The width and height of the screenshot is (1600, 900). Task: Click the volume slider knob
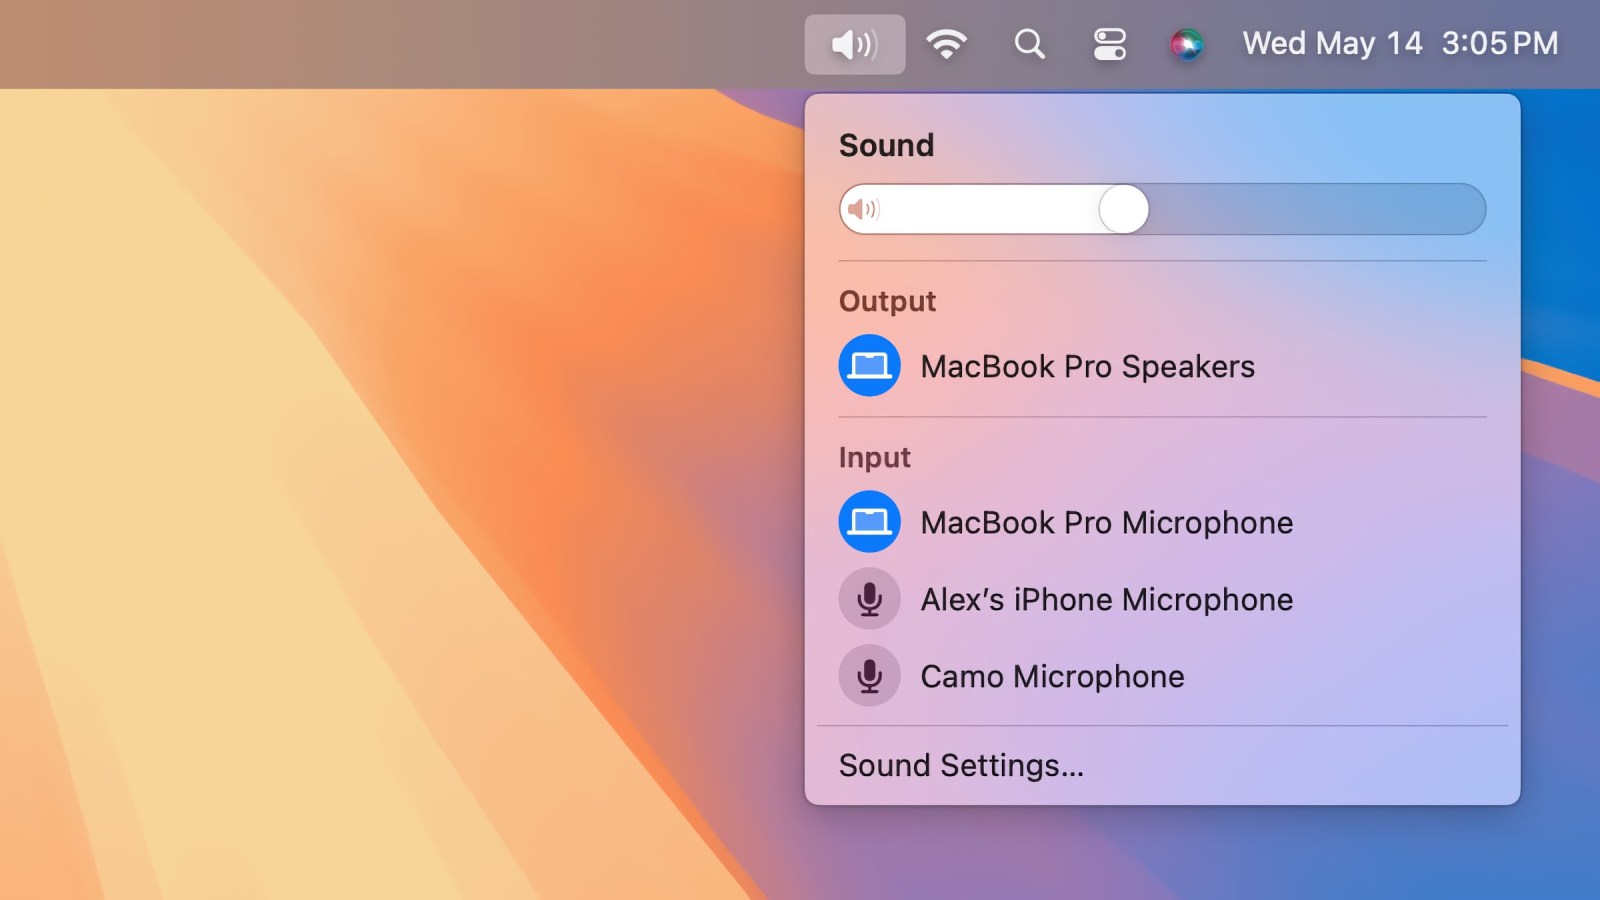[x=1123, y=209]
